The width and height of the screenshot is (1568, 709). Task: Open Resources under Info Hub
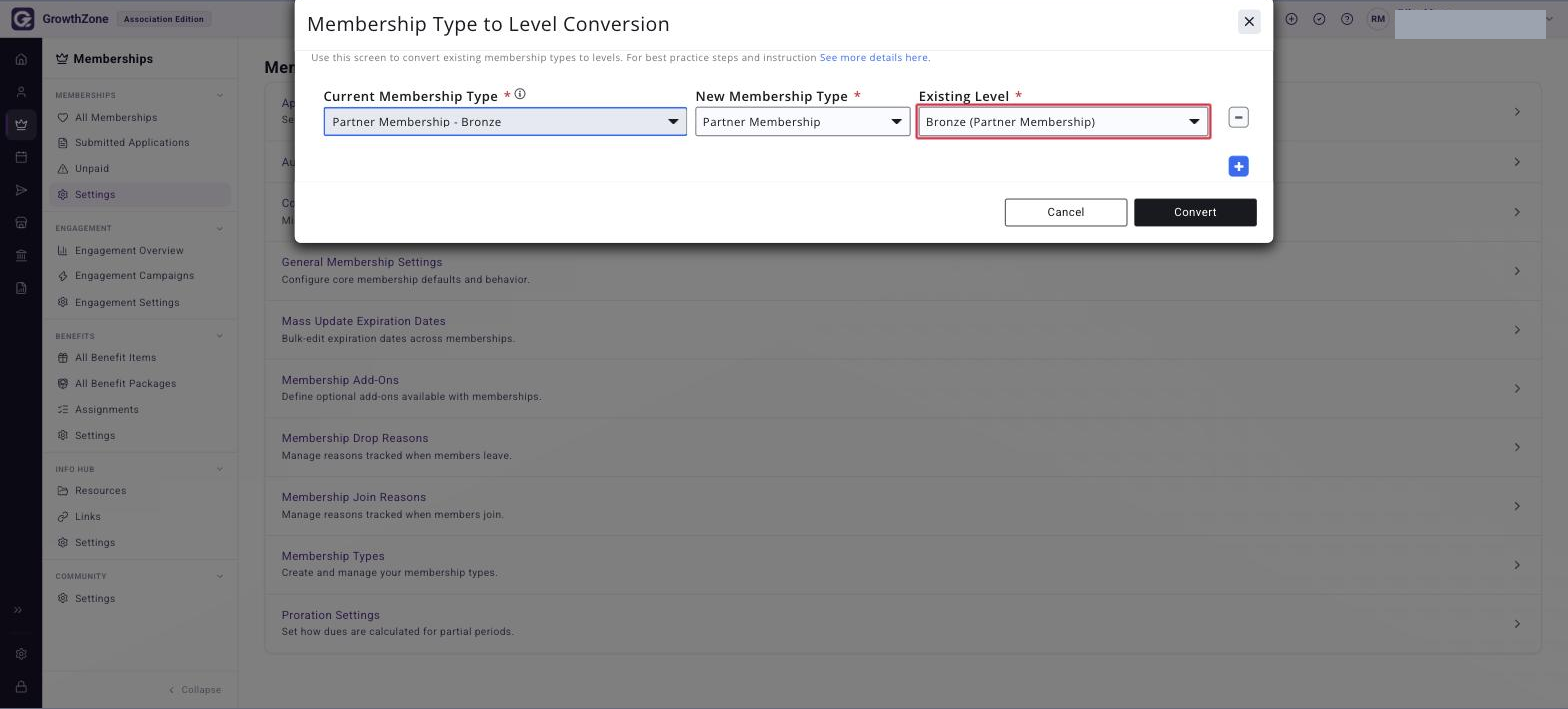pos(139,491)
